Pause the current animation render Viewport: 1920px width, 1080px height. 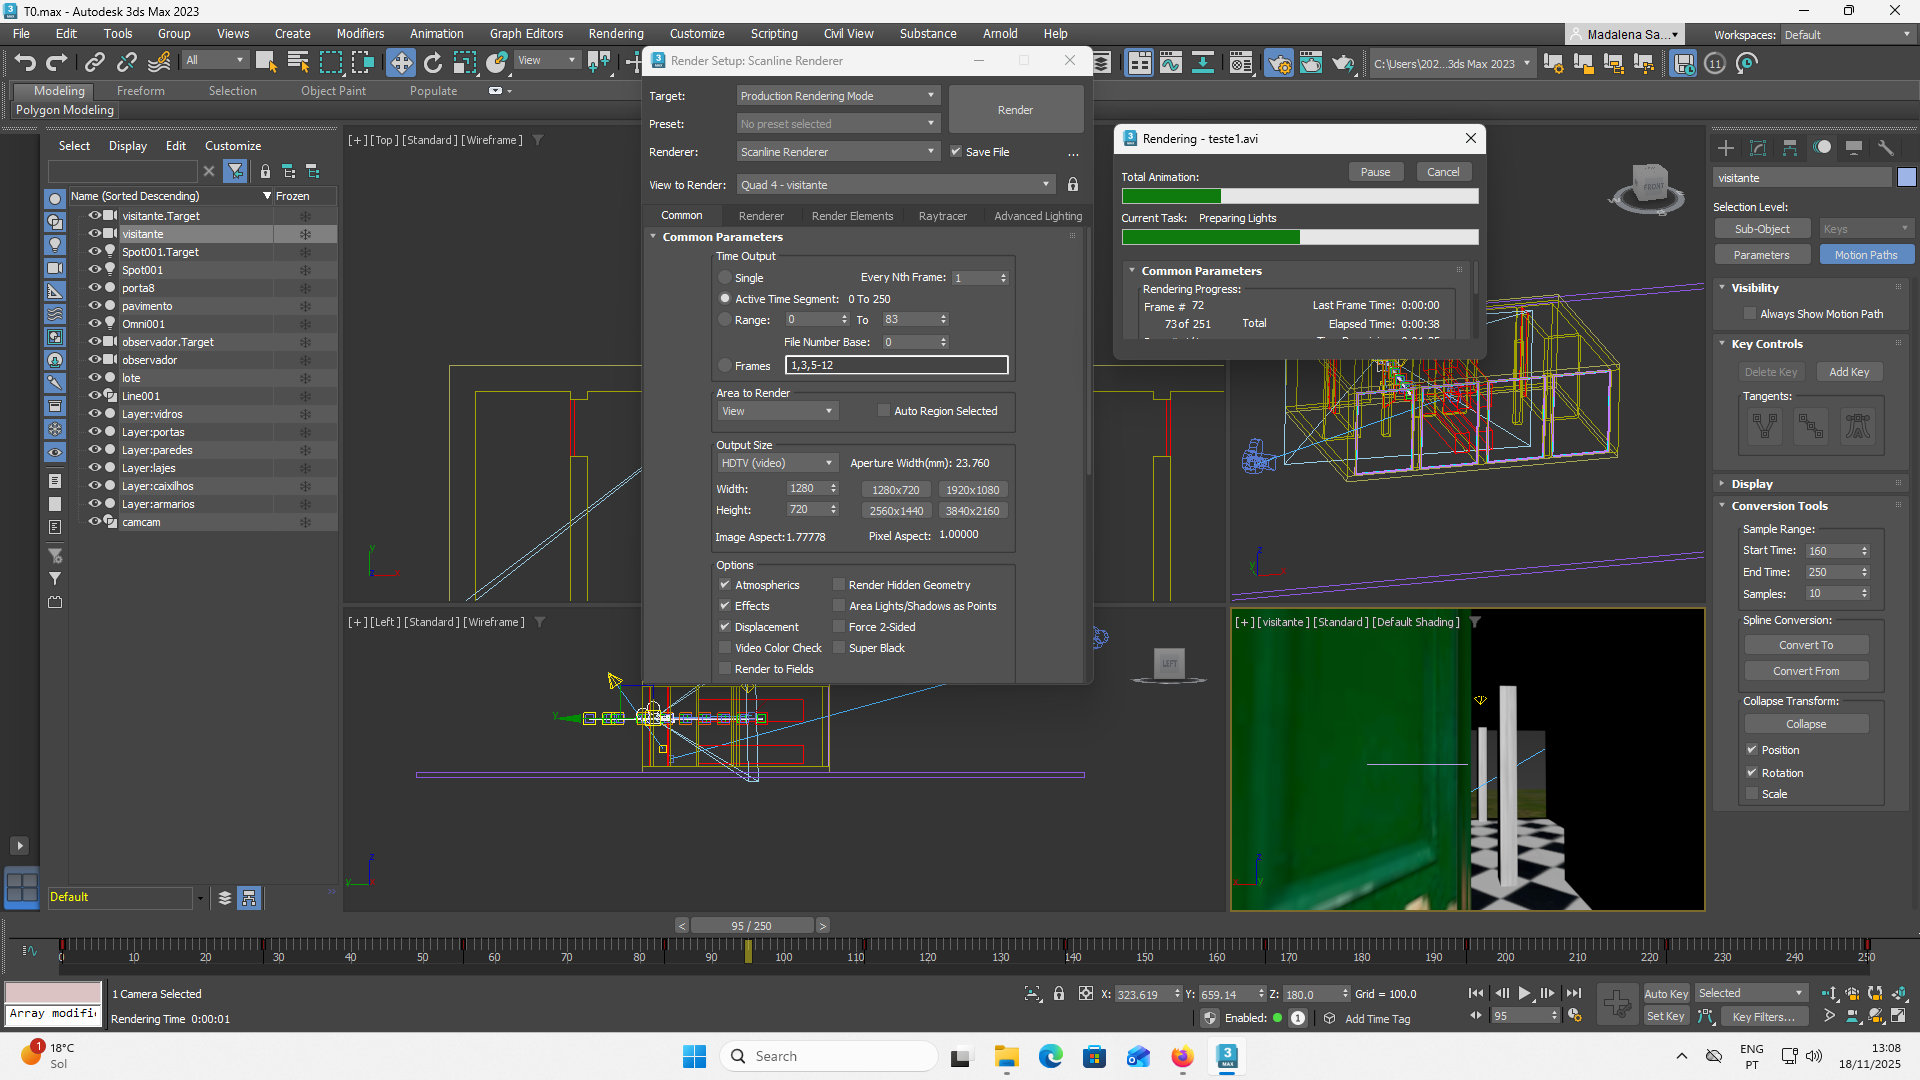click(1375, 172)
